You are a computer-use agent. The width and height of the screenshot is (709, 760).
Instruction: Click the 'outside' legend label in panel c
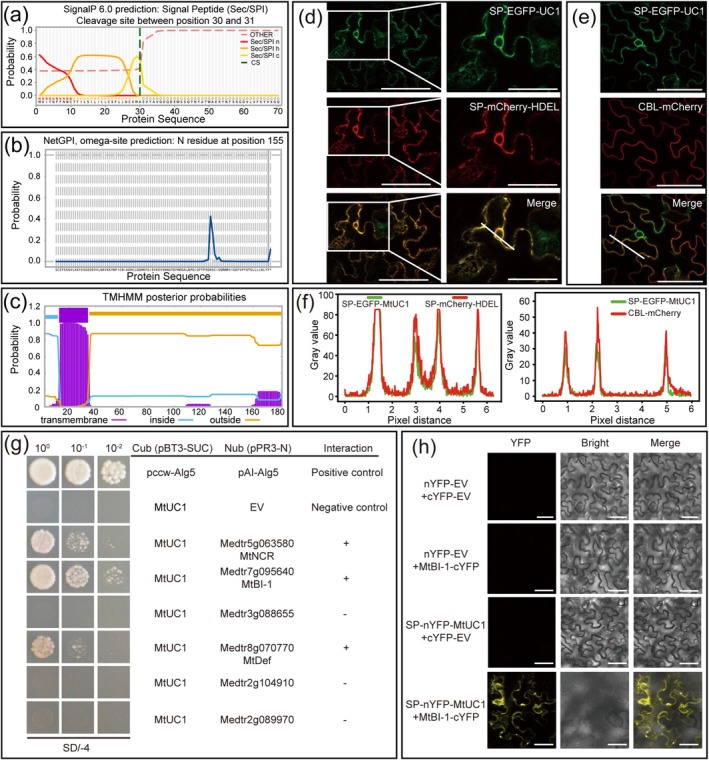tap(225, 420)
